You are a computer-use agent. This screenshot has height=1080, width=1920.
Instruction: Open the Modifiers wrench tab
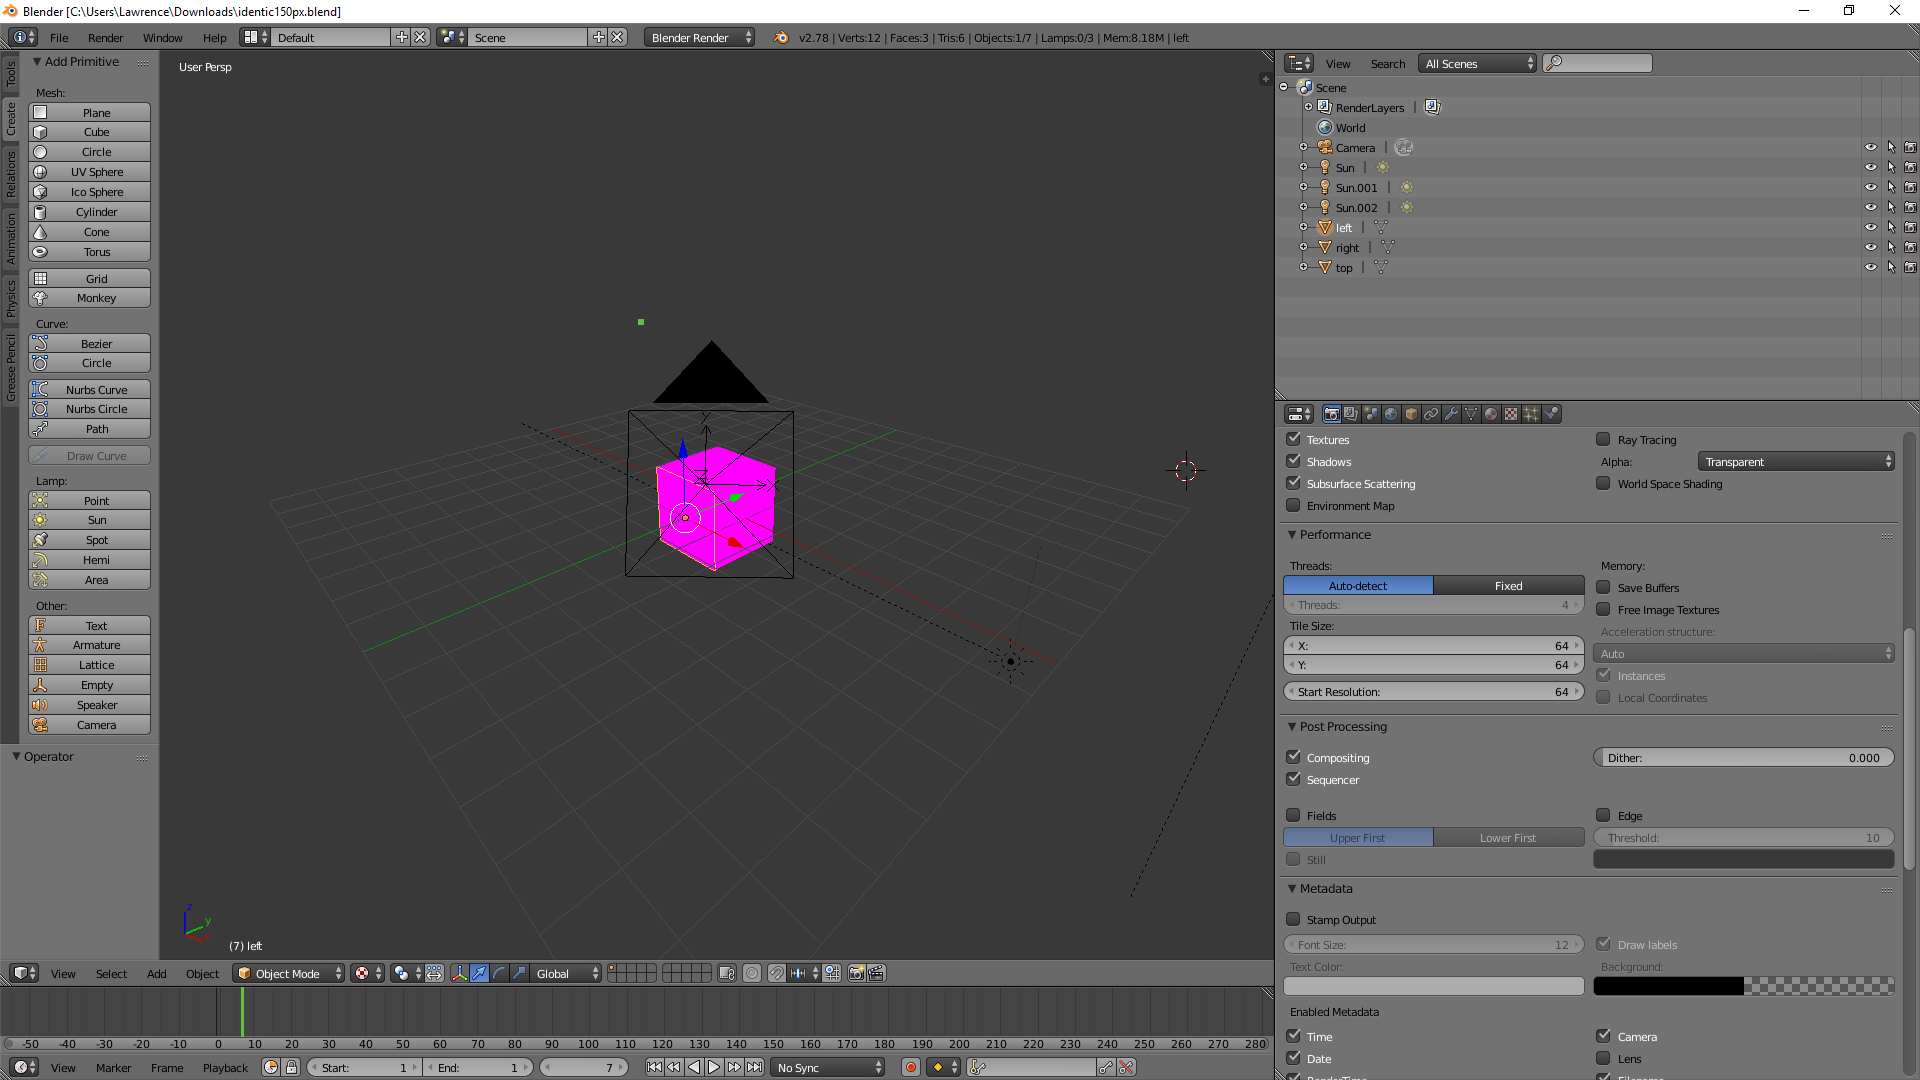(x=1451, y=414)
